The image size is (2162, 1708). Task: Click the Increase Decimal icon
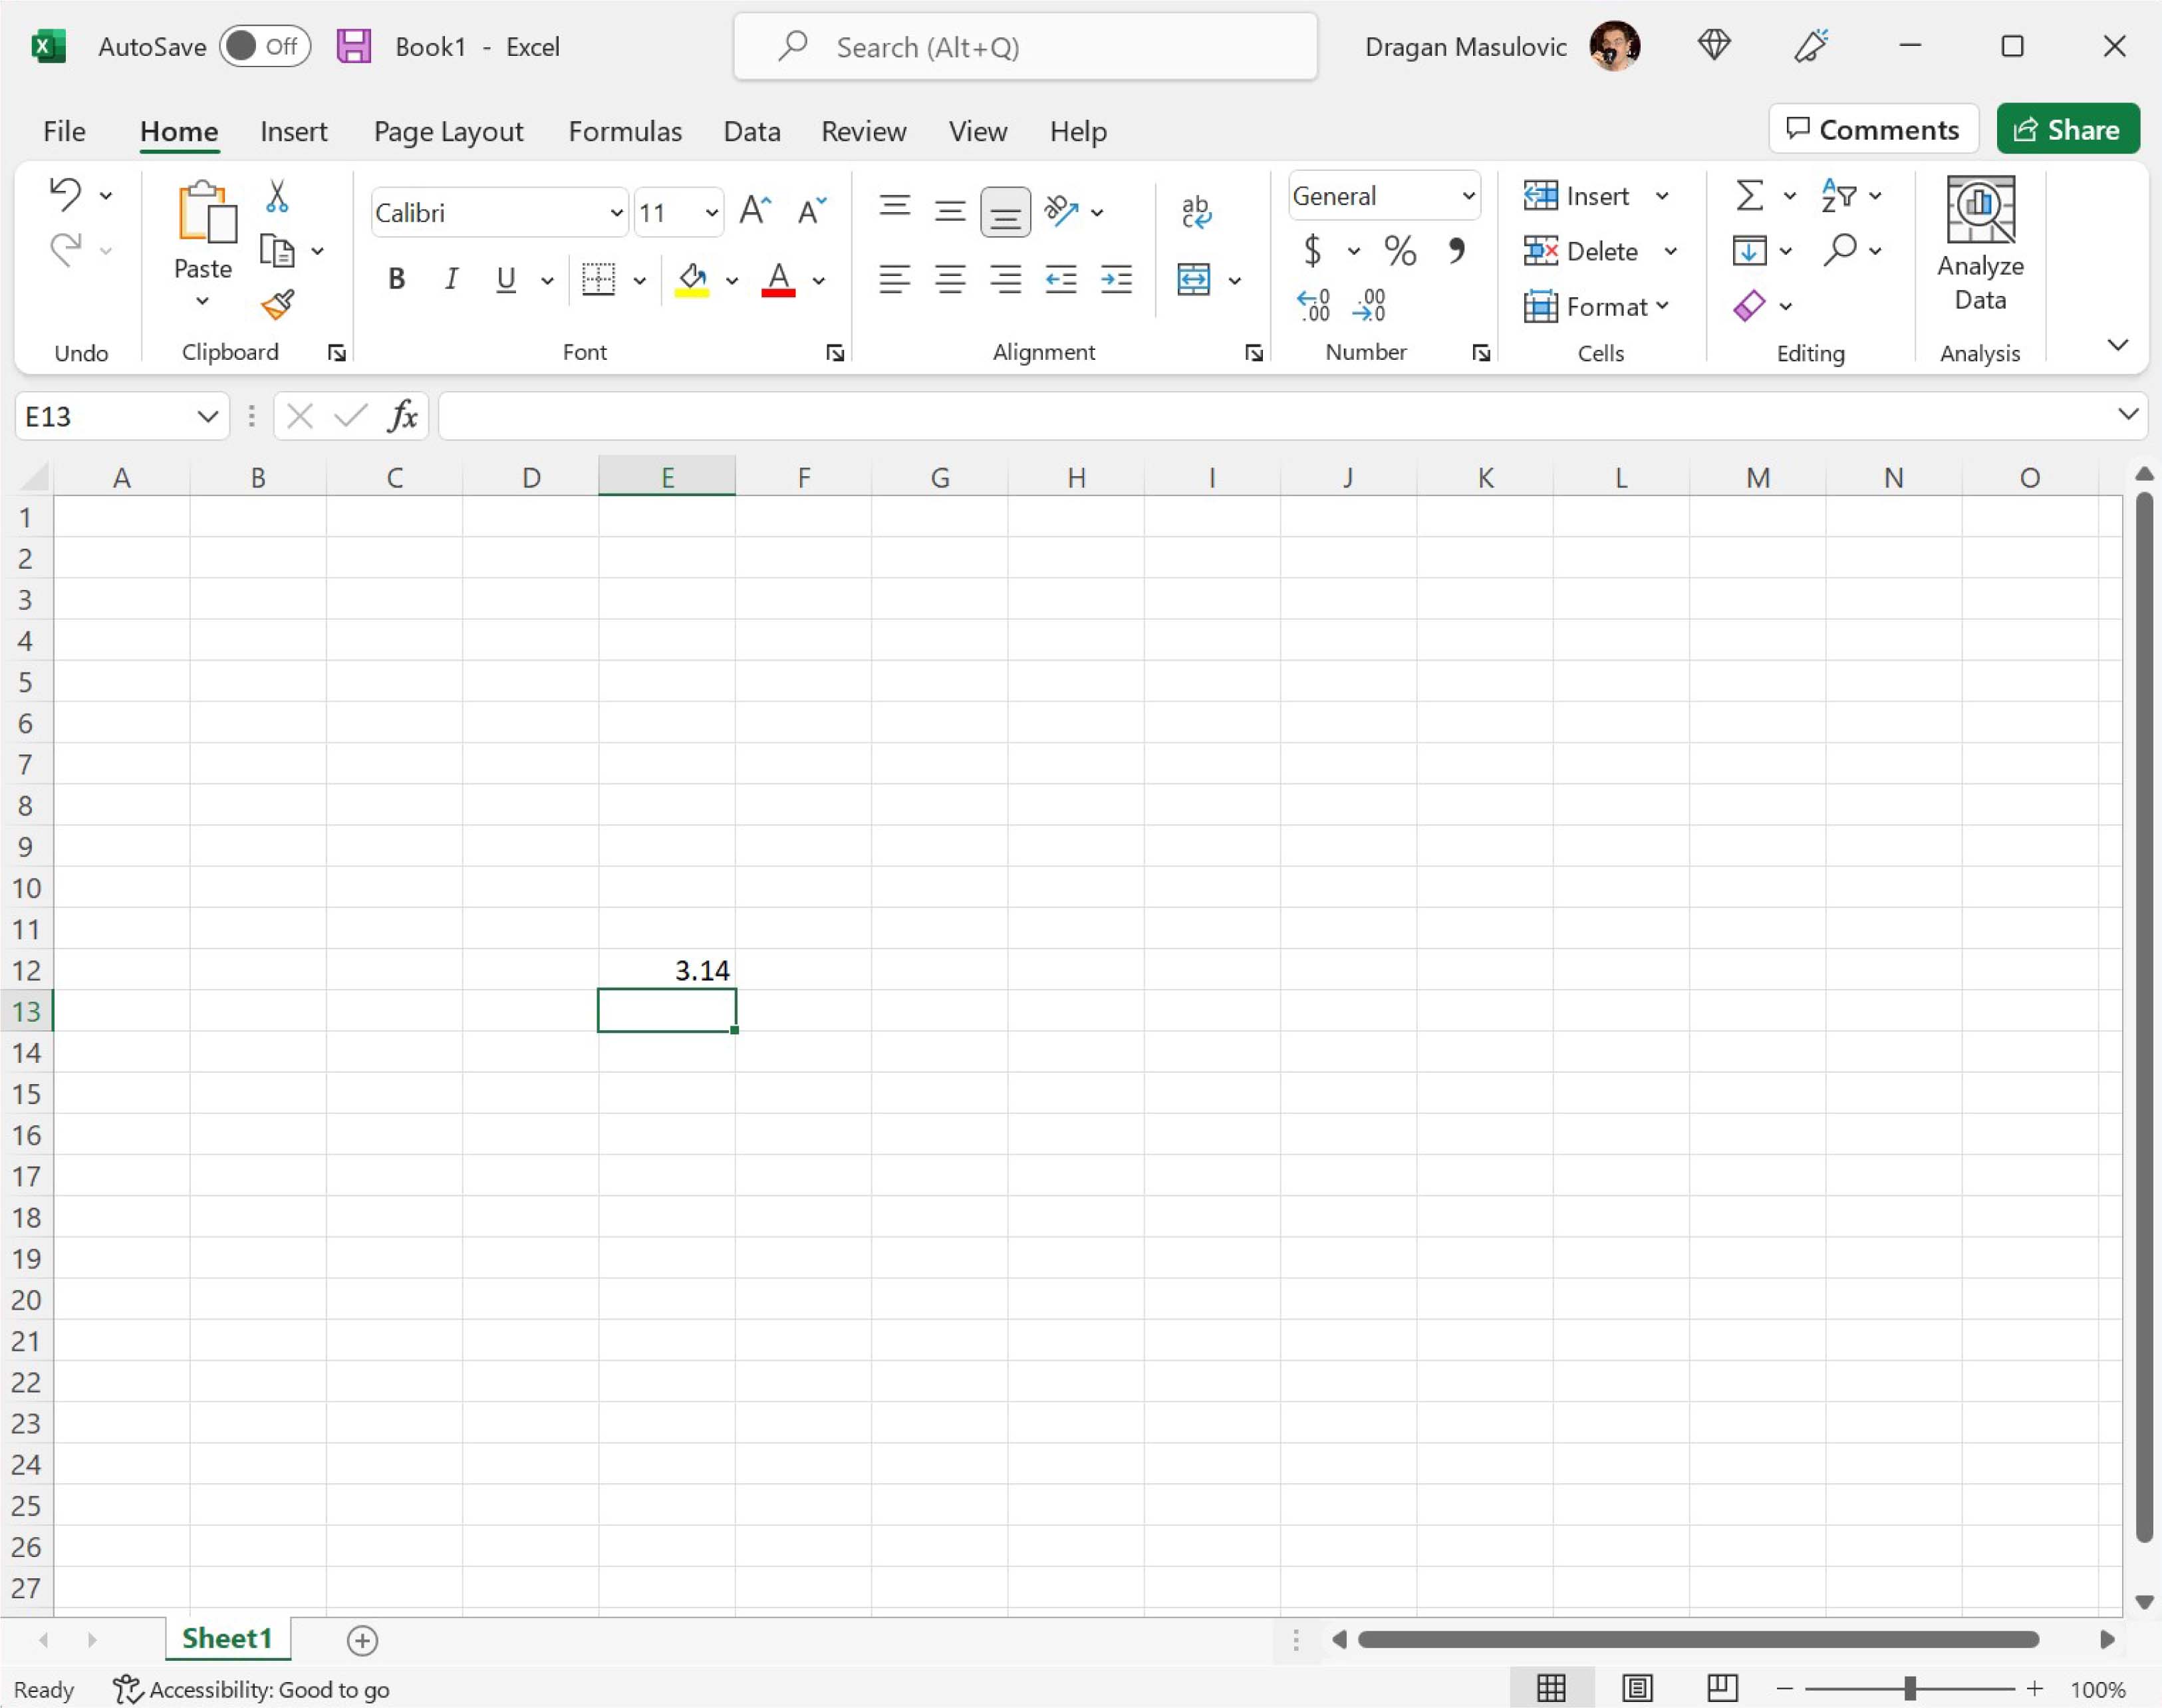pos(1313,304)
